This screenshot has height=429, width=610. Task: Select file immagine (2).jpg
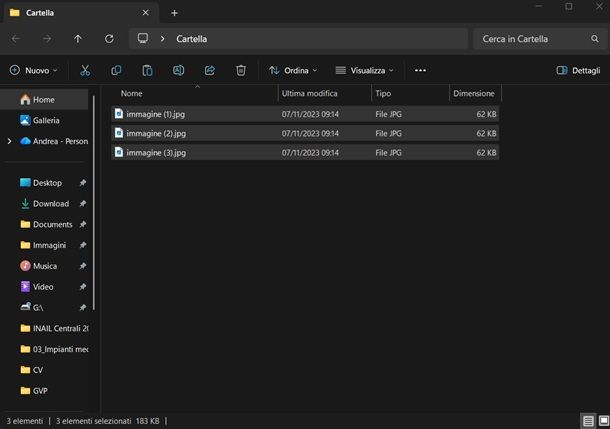(x=305, y=133)
